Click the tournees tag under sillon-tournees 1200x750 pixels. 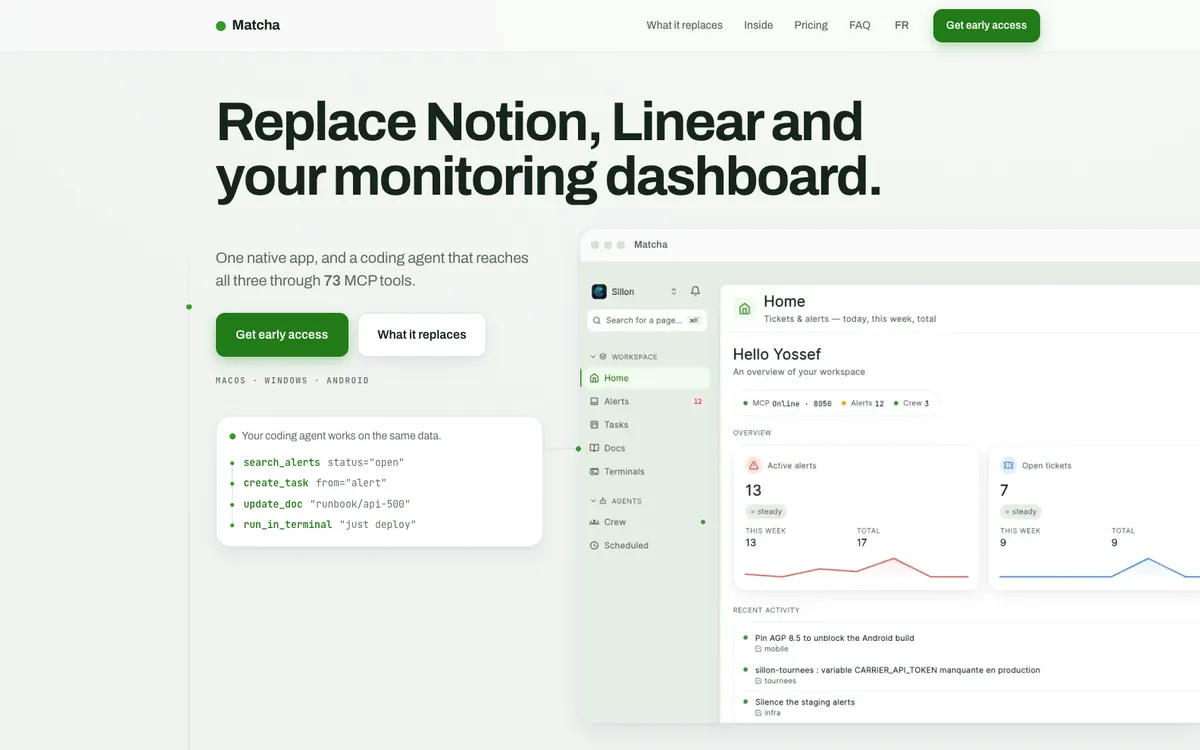coord(776,681)
